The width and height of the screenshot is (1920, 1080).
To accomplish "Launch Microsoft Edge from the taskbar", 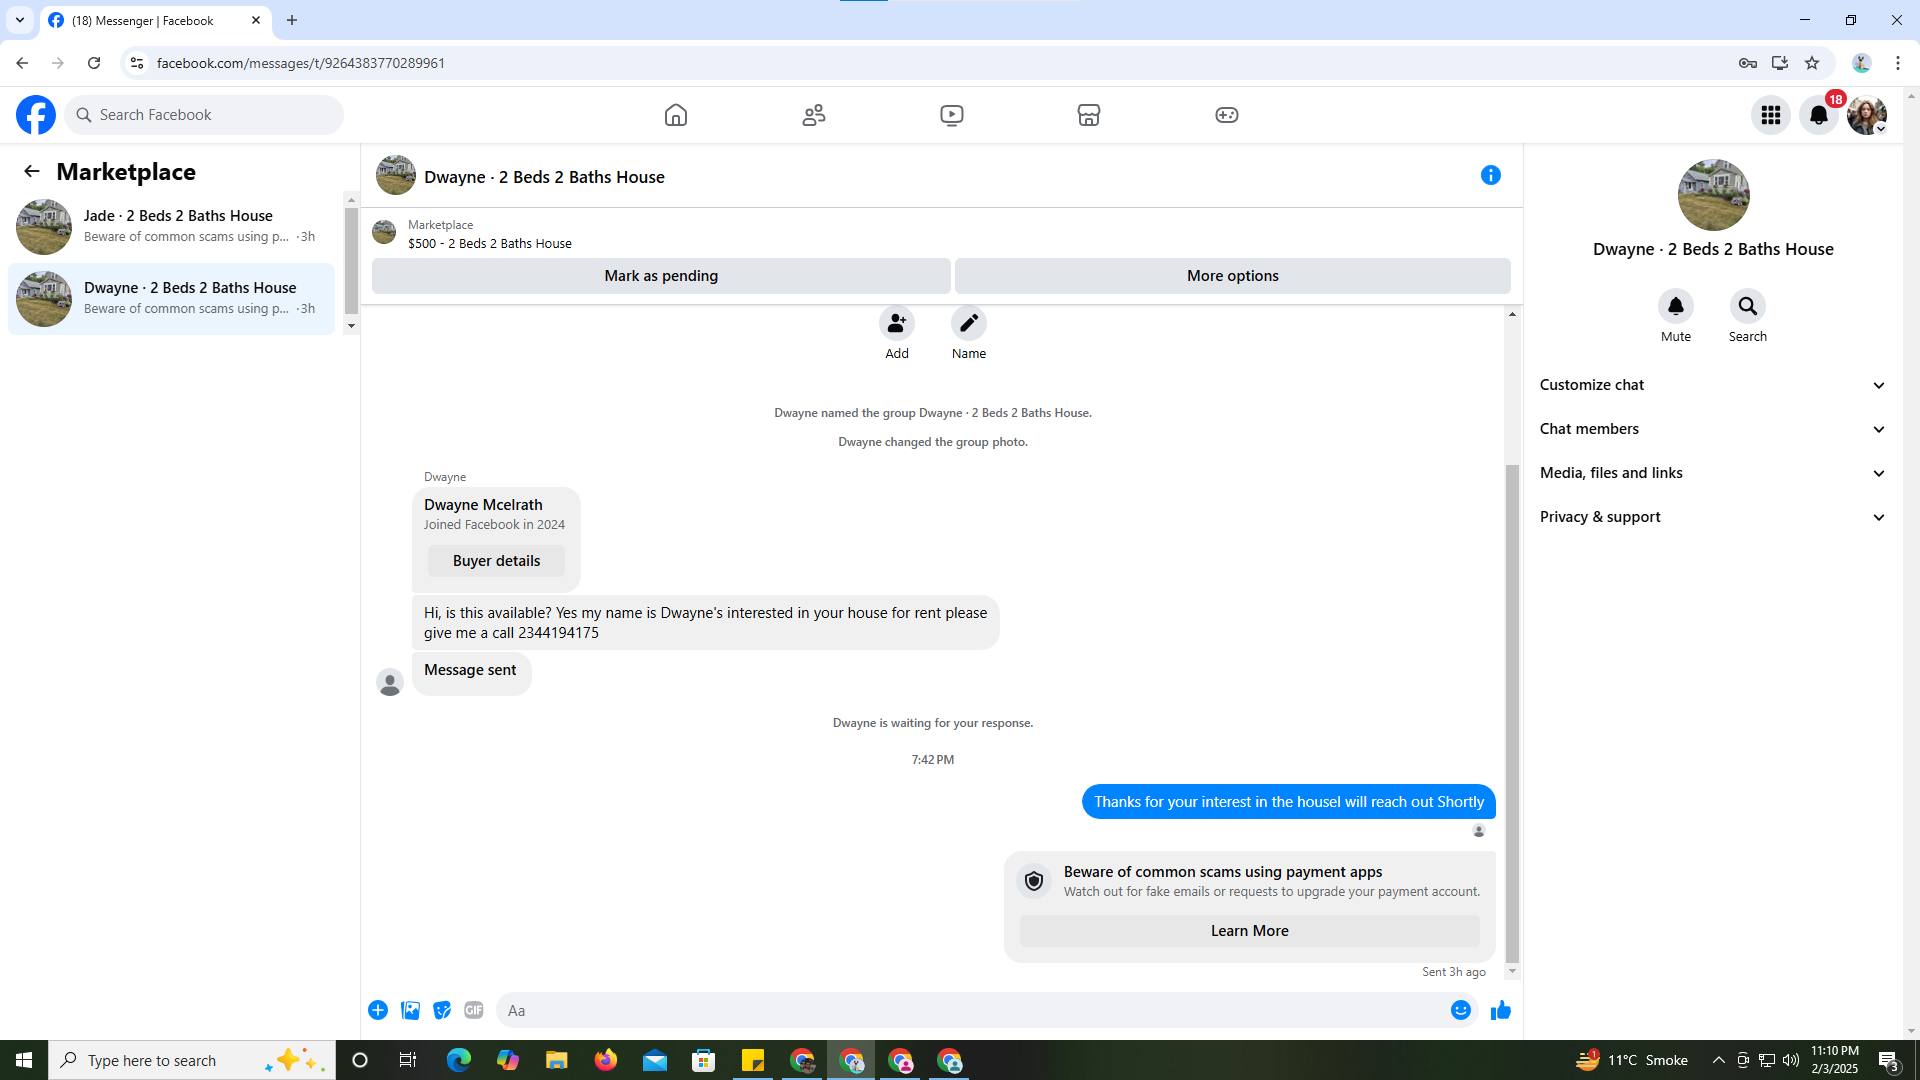I will [458, 1060].
